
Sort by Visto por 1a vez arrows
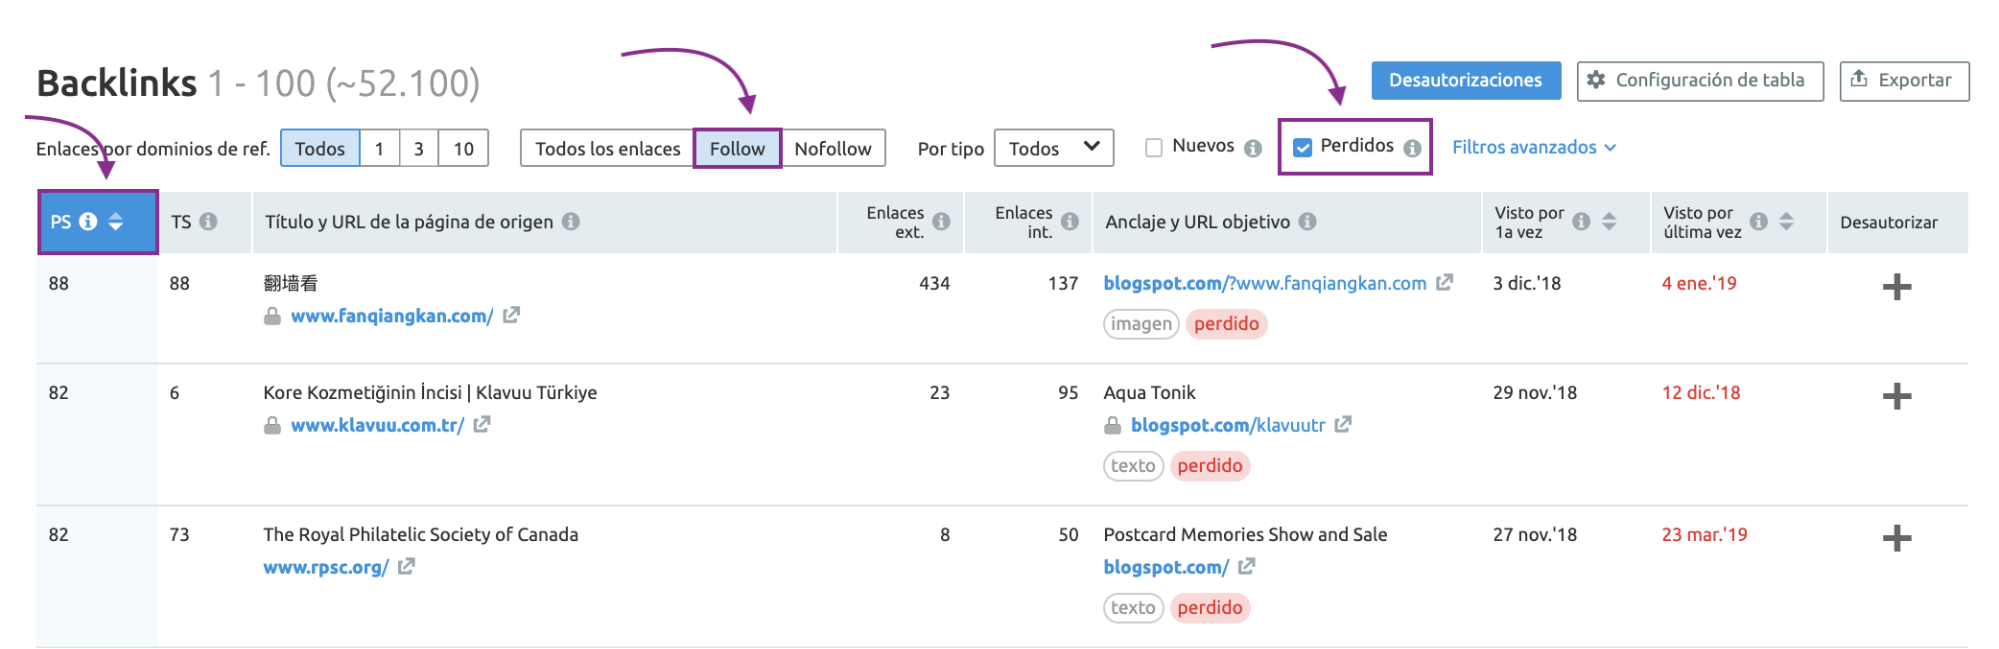(1609, 221)
